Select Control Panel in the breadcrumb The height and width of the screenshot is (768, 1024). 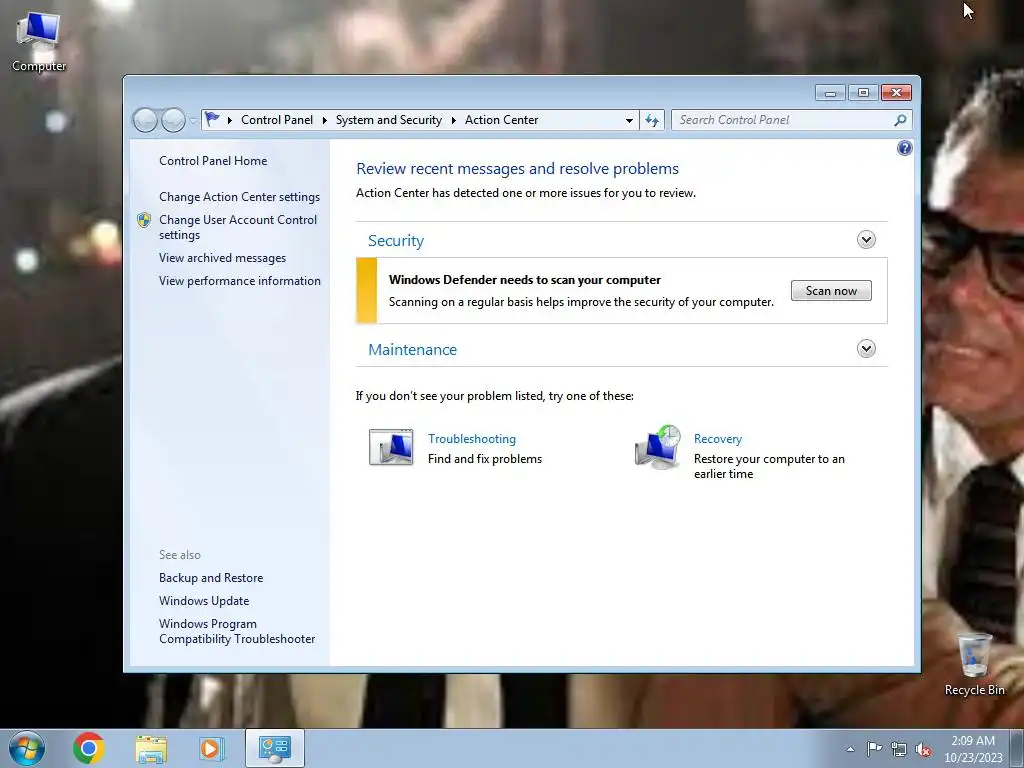[277, 120]
